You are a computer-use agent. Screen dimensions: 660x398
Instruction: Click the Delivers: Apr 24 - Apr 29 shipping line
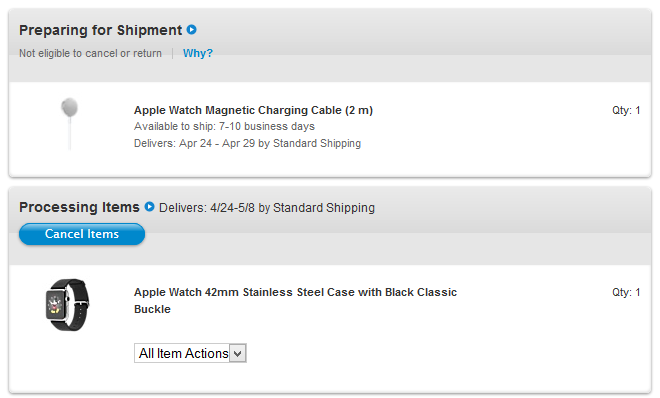tap(248, 143)
